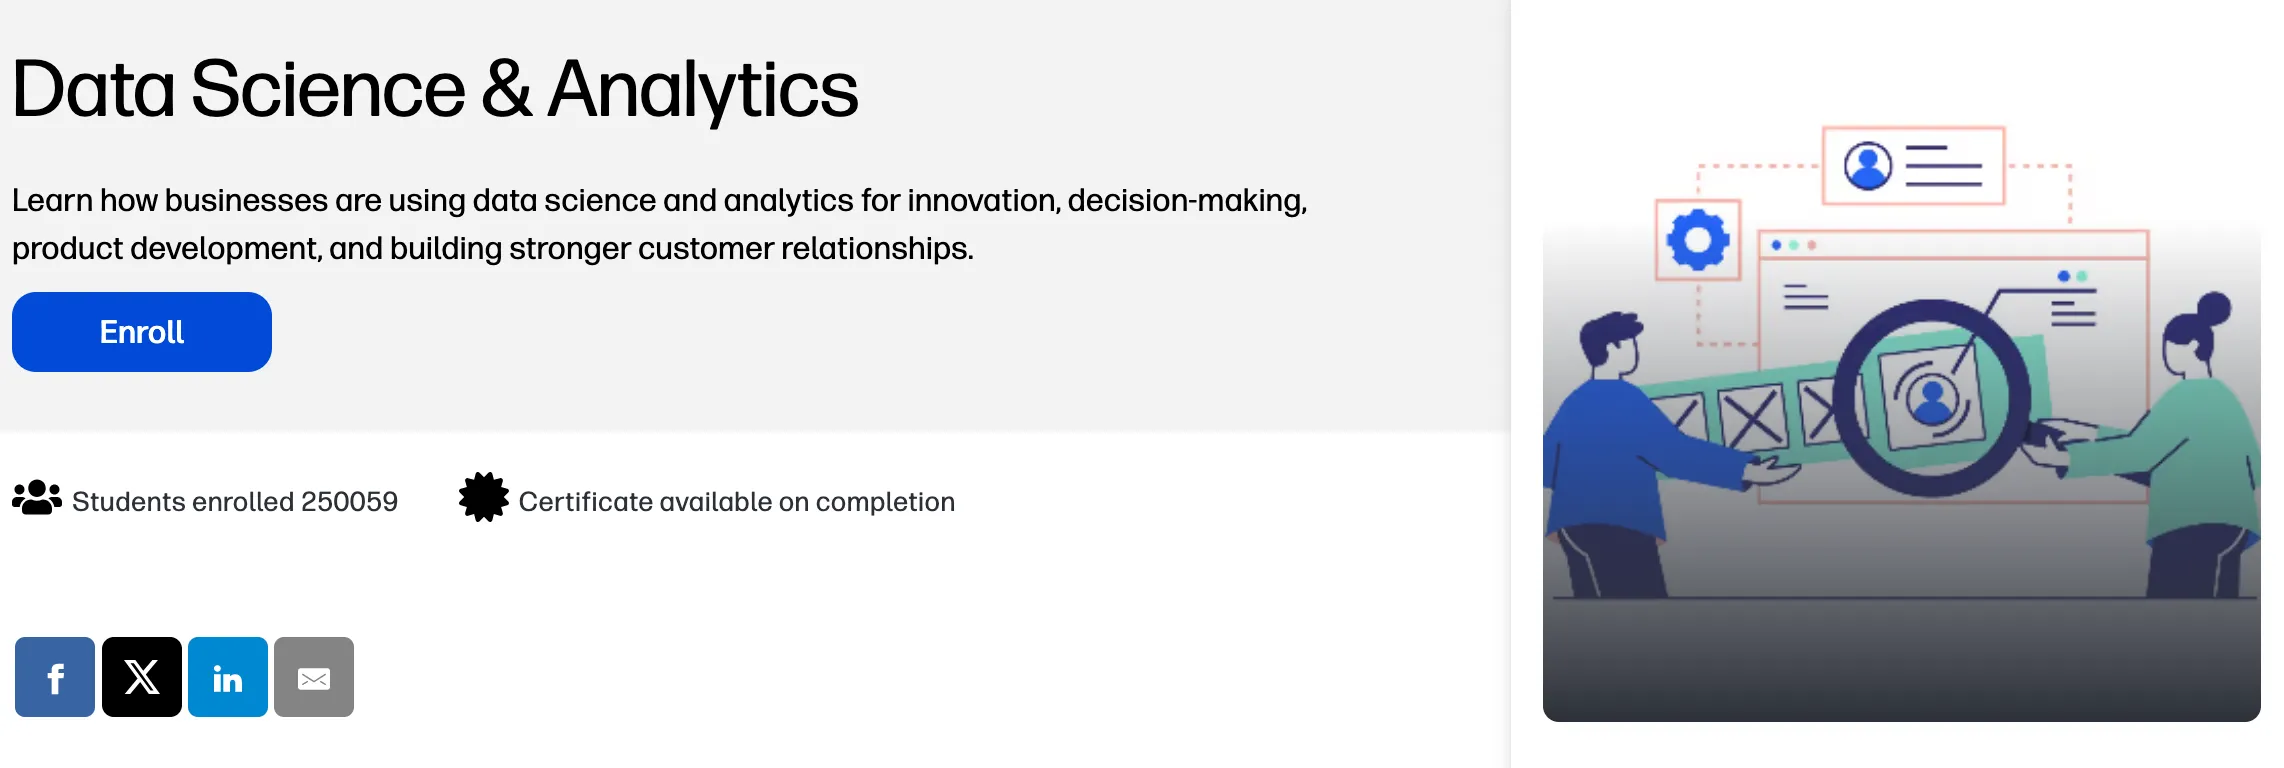Share the course on LinkedIn
This screenshot has width=2284, height=768.
[x=227, y=677]
